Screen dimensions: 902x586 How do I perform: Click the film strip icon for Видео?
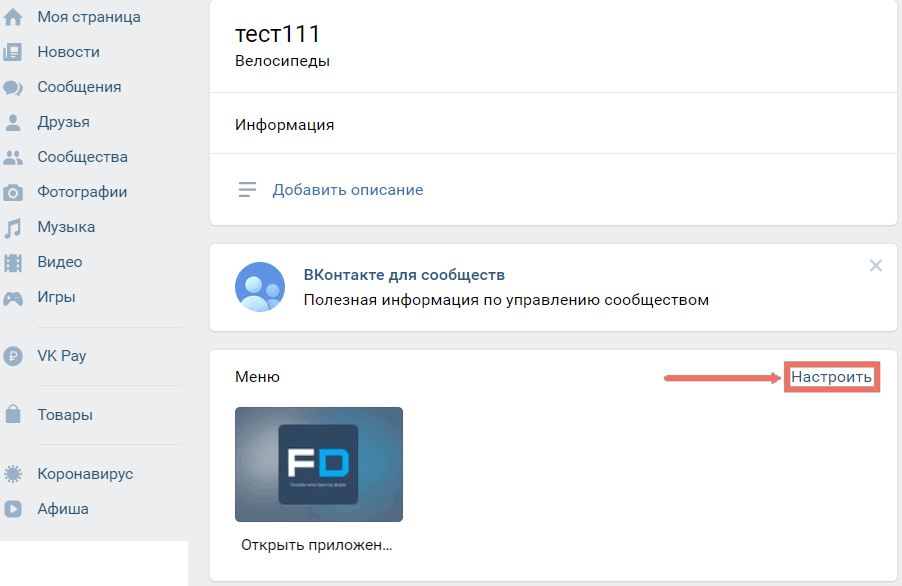(13, 263)
